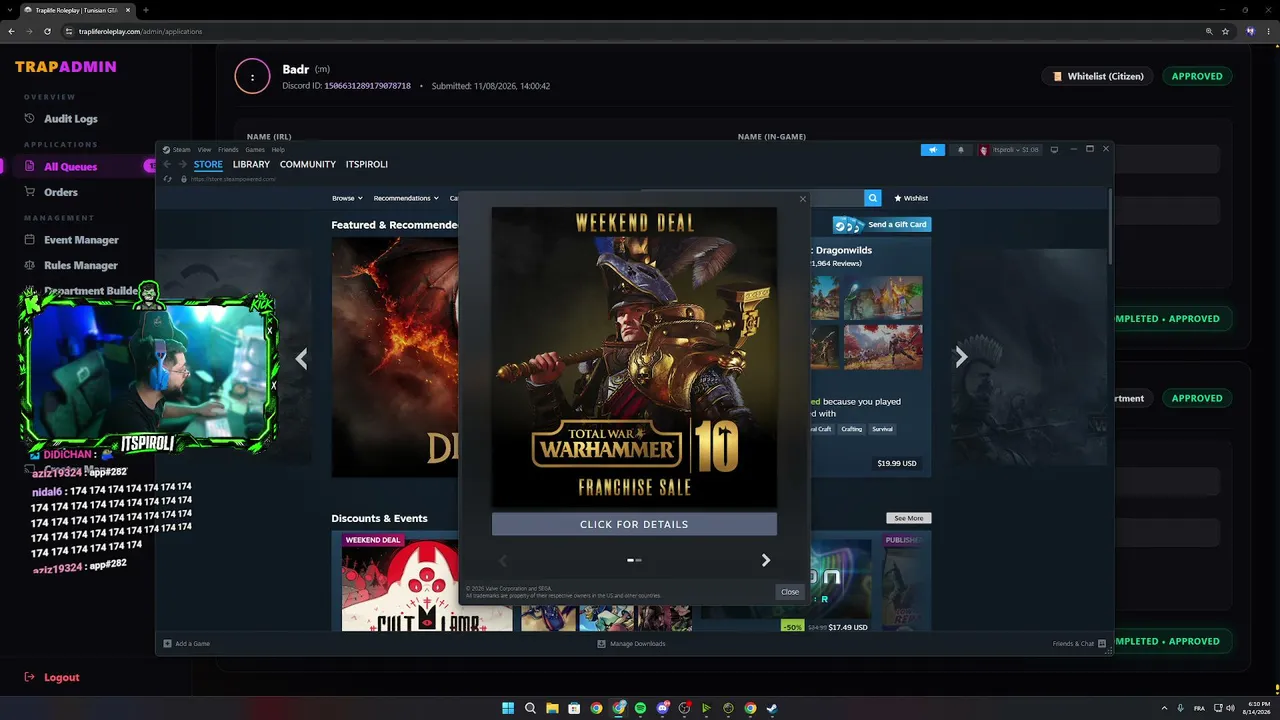The image size is (1280, 720).
Task: Open the Games menu in Steam
Action: pyautogui.click(x=255, y=150)
